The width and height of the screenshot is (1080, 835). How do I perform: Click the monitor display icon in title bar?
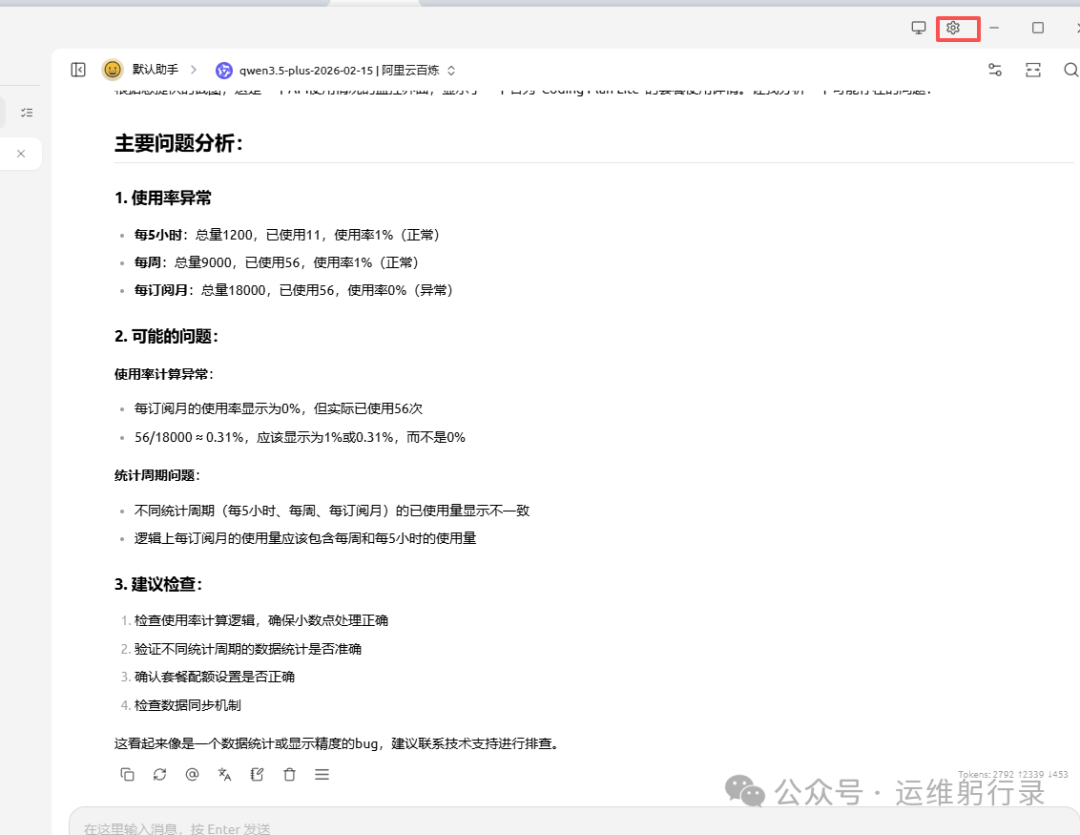(918, 28)
